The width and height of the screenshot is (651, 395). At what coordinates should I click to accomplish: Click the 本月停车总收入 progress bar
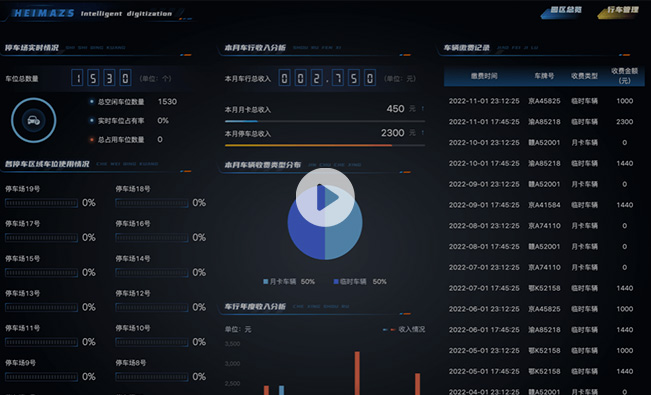click(x=325, y=145)
